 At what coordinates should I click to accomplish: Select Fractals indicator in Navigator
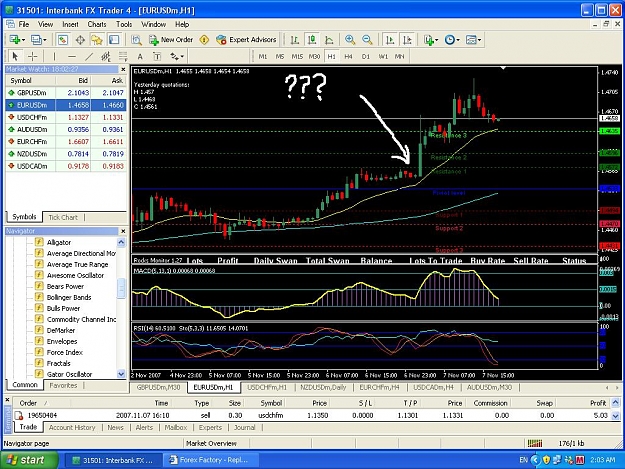[58, 363]
